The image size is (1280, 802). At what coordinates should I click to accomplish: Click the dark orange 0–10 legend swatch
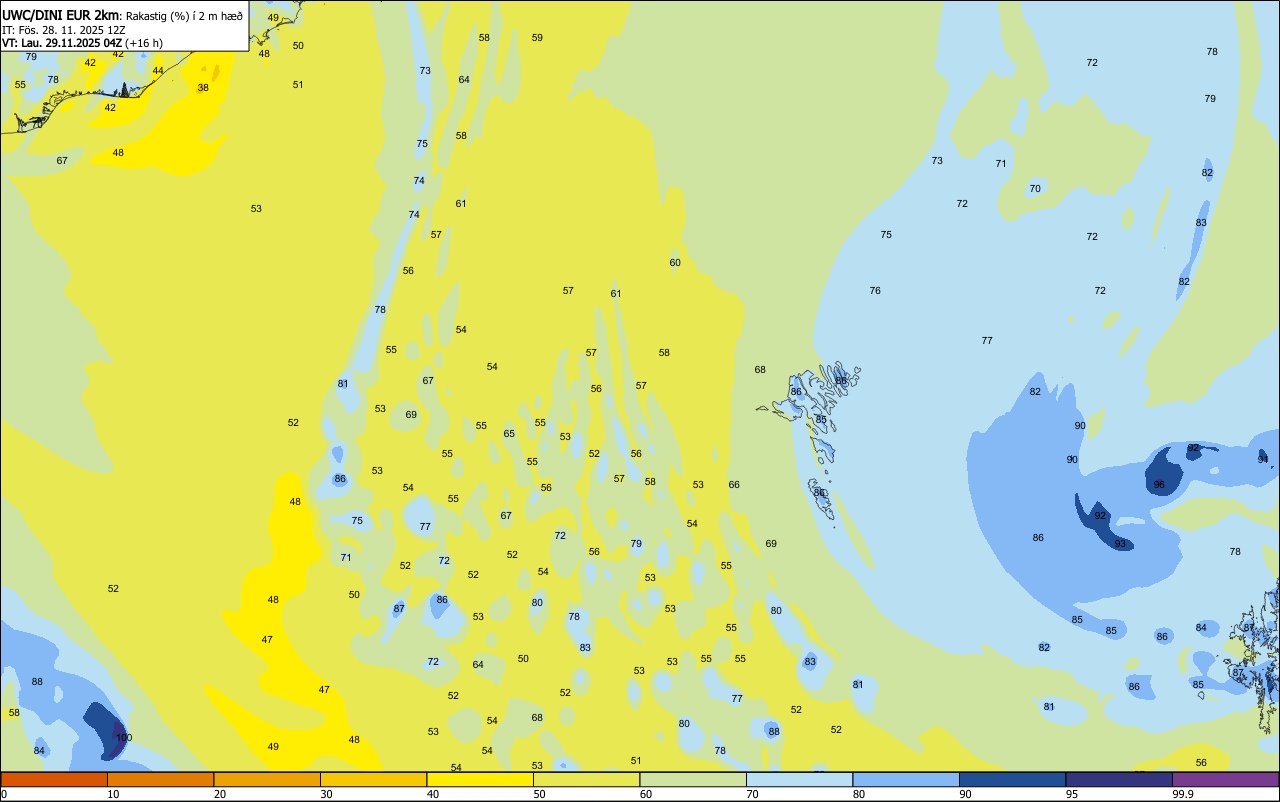point(54,779)
